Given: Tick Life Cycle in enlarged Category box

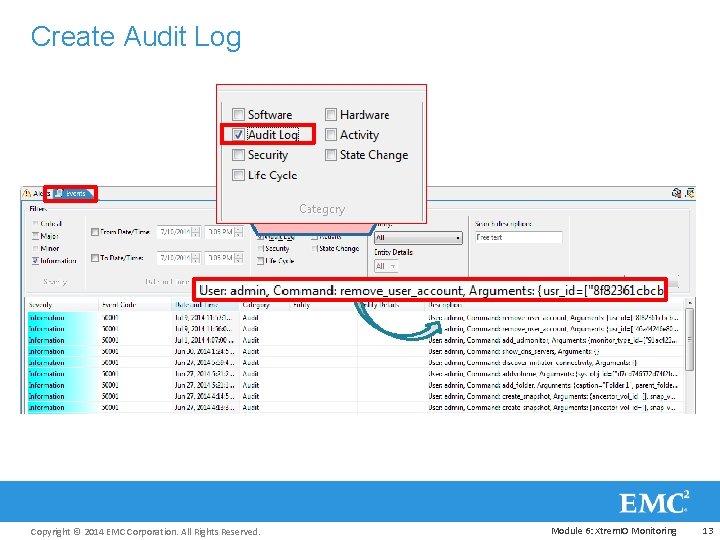Looking at the screenshot, I should pyautogui.click(x=238, y=174).
